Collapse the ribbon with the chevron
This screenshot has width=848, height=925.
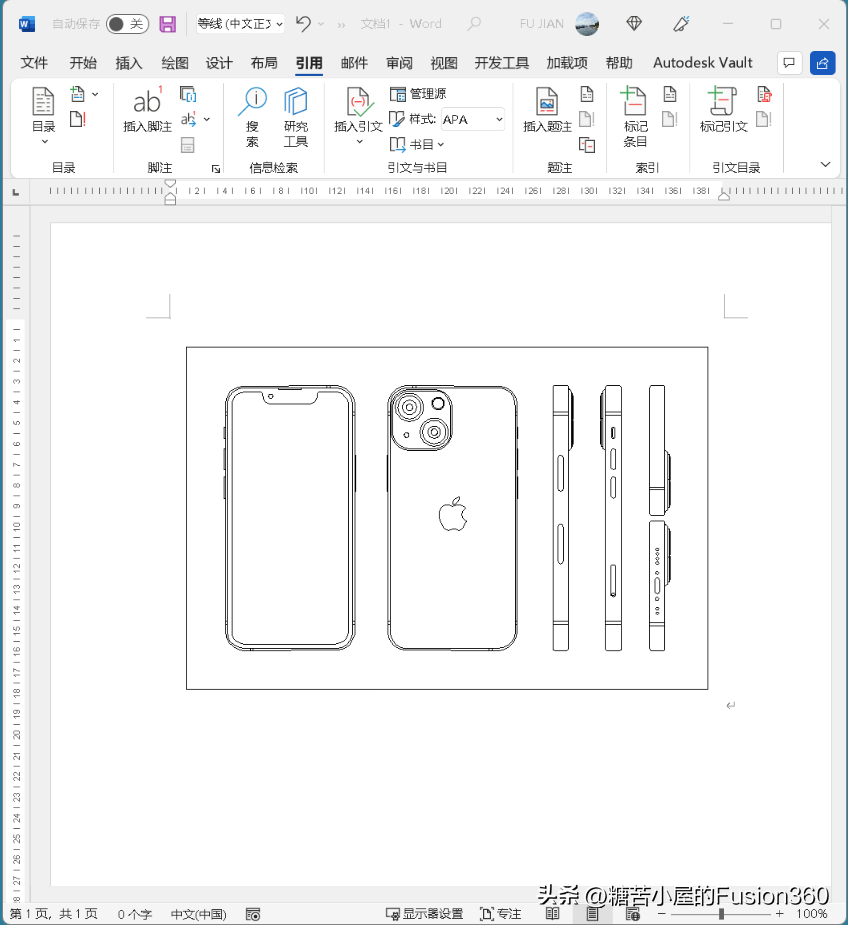point(826,165)
